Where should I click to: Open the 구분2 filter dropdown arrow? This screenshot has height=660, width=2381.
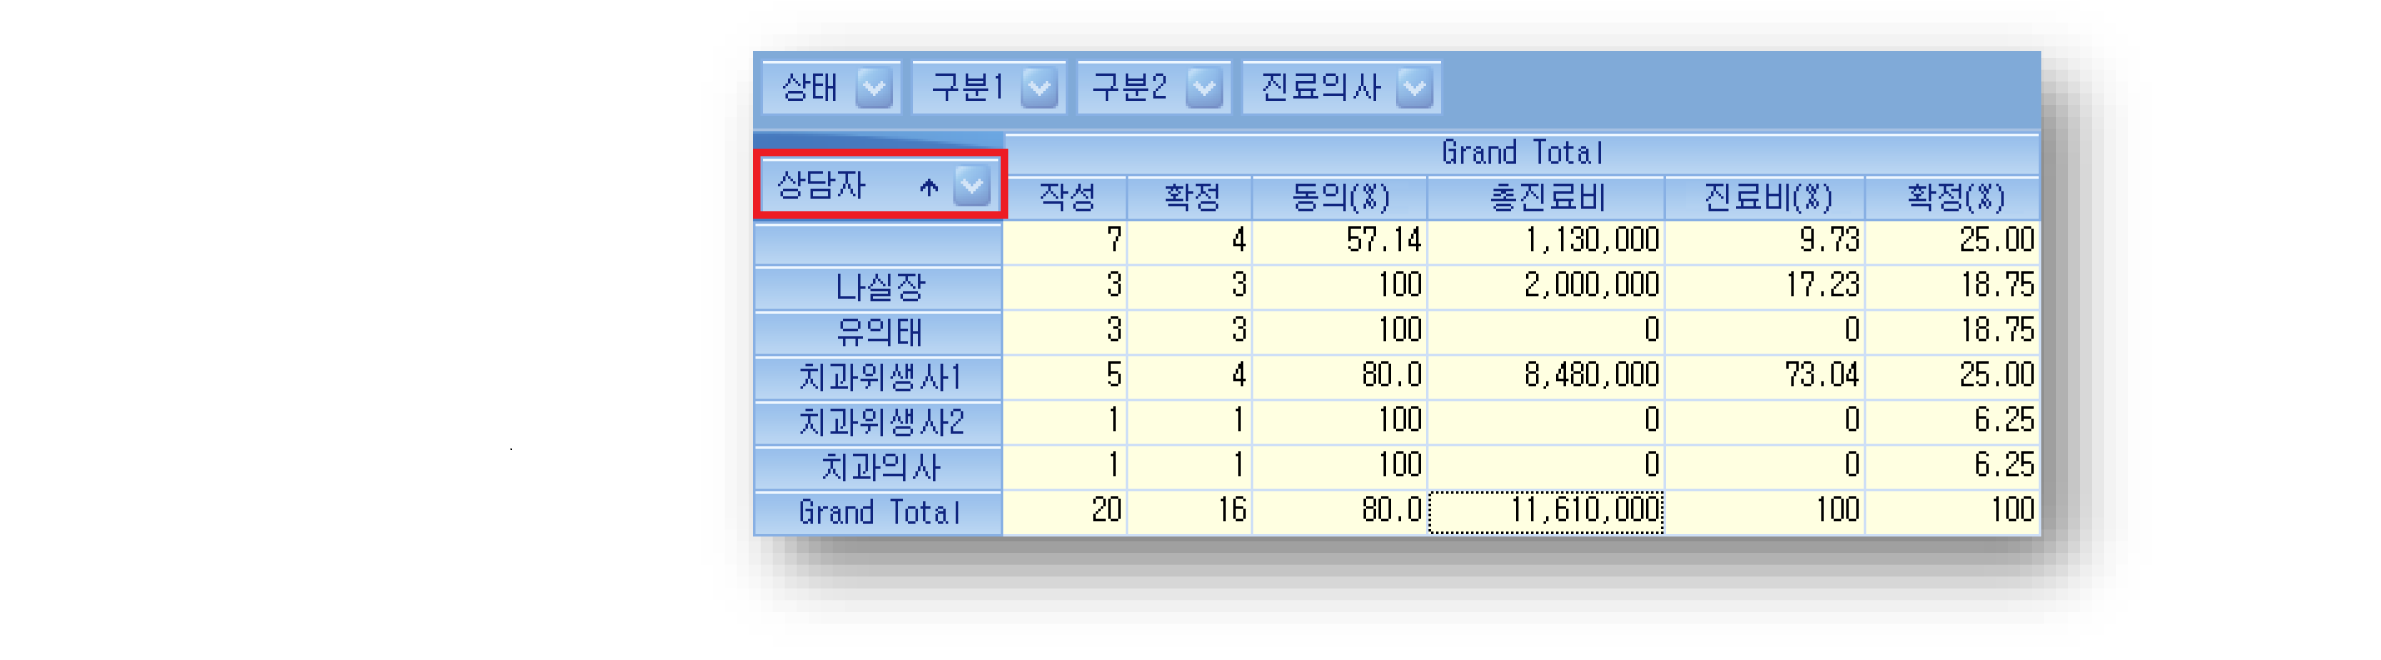[x=1205, y=88]
